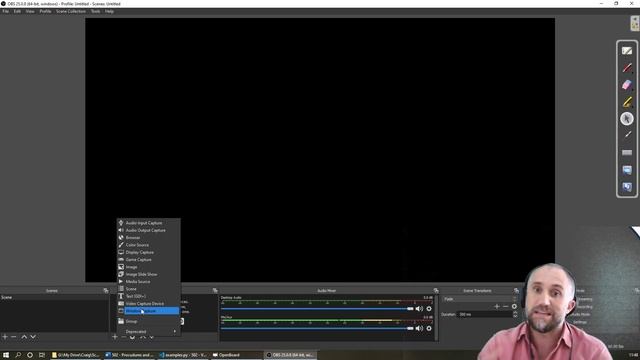Screen dimensions: 640x360
Task: Choose Display Capture source
Action: (x=149, y=252)
